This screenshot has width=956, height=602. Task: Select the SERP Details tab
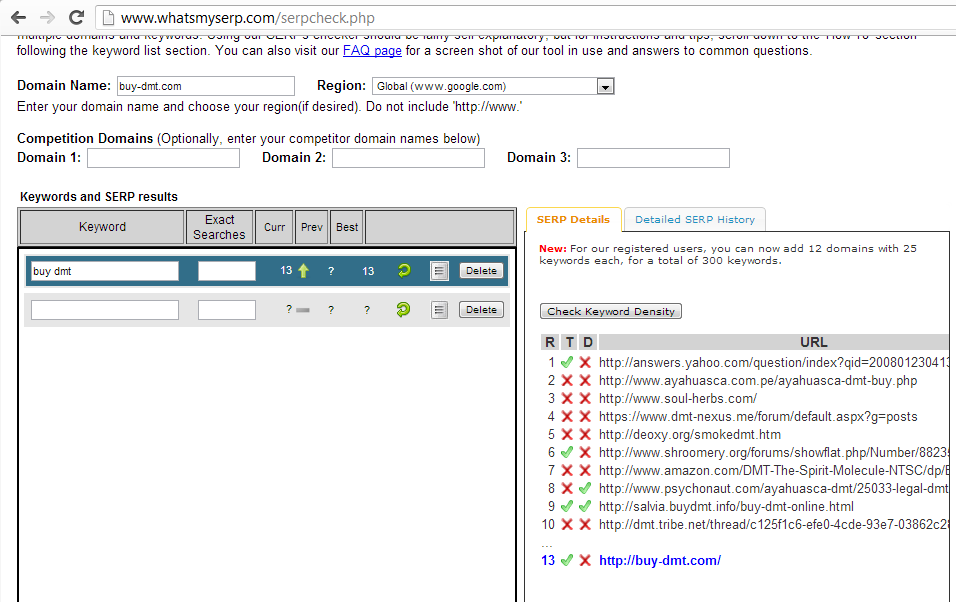574,219
